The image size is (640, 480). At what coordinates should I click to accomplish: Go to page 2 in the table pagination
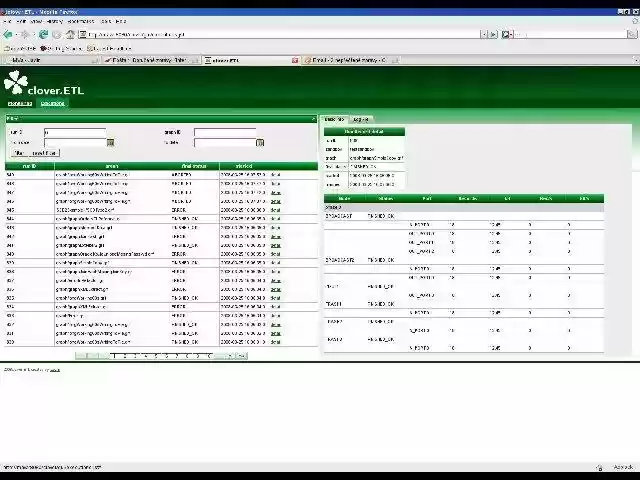coord(124,355)
